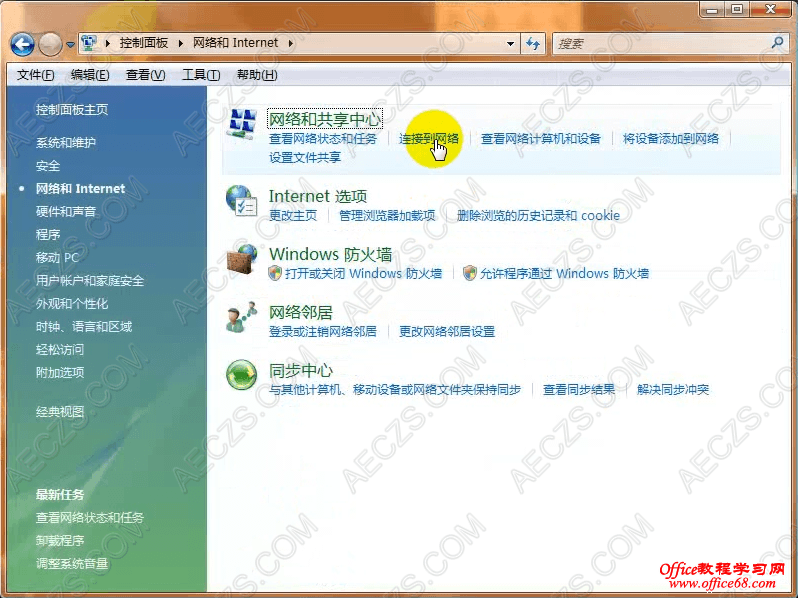Open recent task 调整系统音量

[x=72, y=563]
